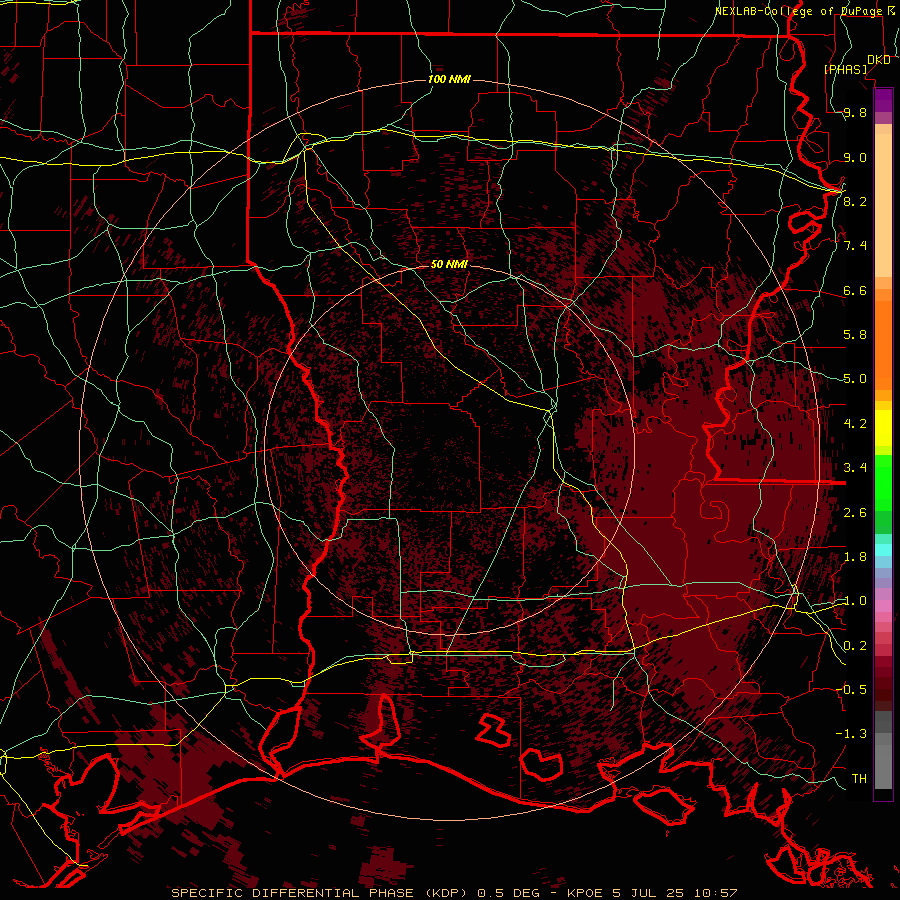Click the 7.4 value on color scale
900x900 pixels.
pyautogui.click(x=855, y=246)
